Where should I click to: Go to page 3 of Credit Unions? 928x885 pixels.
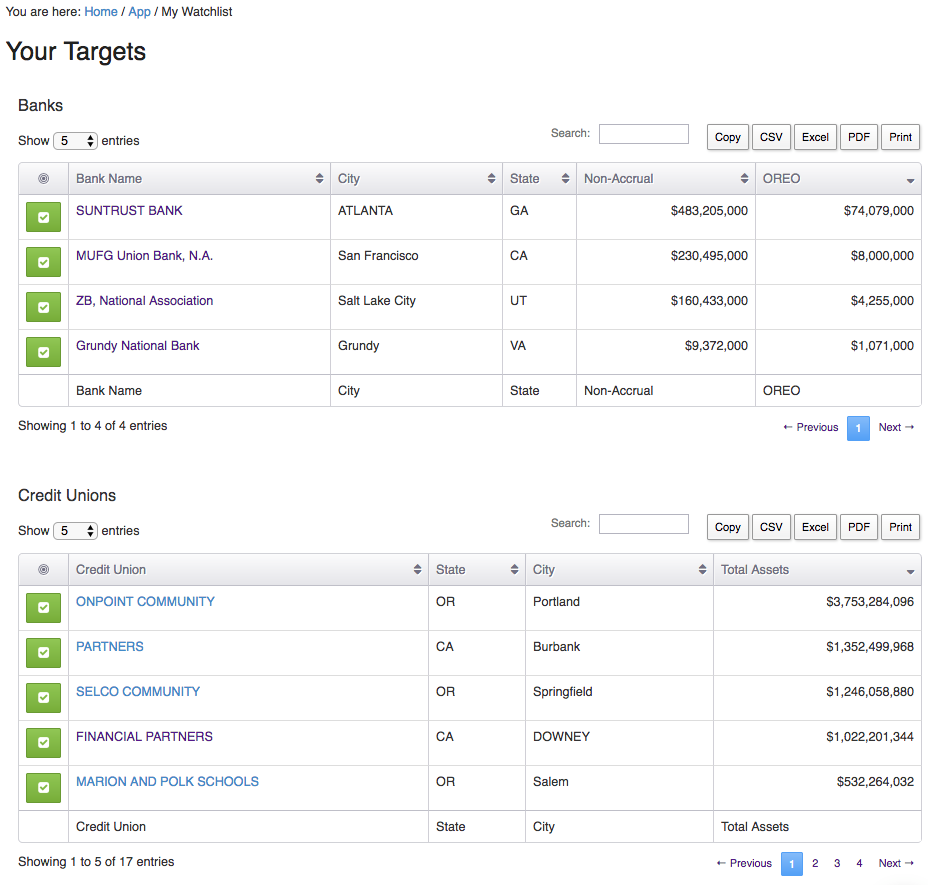point(837,864)
